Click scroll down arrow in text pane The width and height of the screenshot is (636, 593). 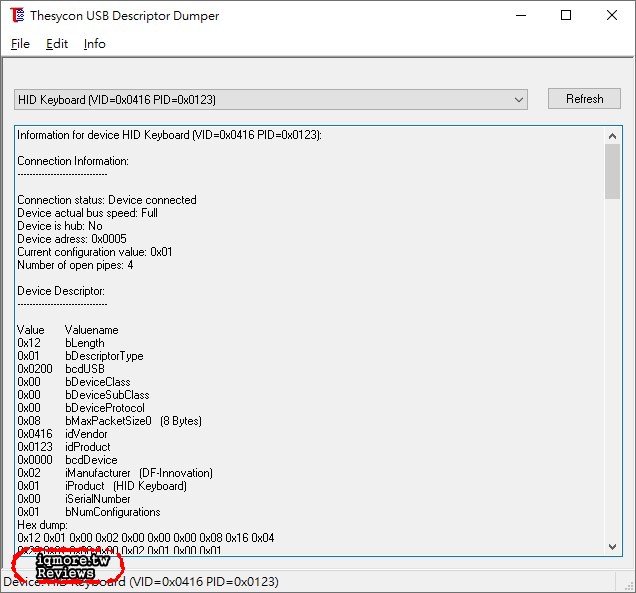click(612, 547)
